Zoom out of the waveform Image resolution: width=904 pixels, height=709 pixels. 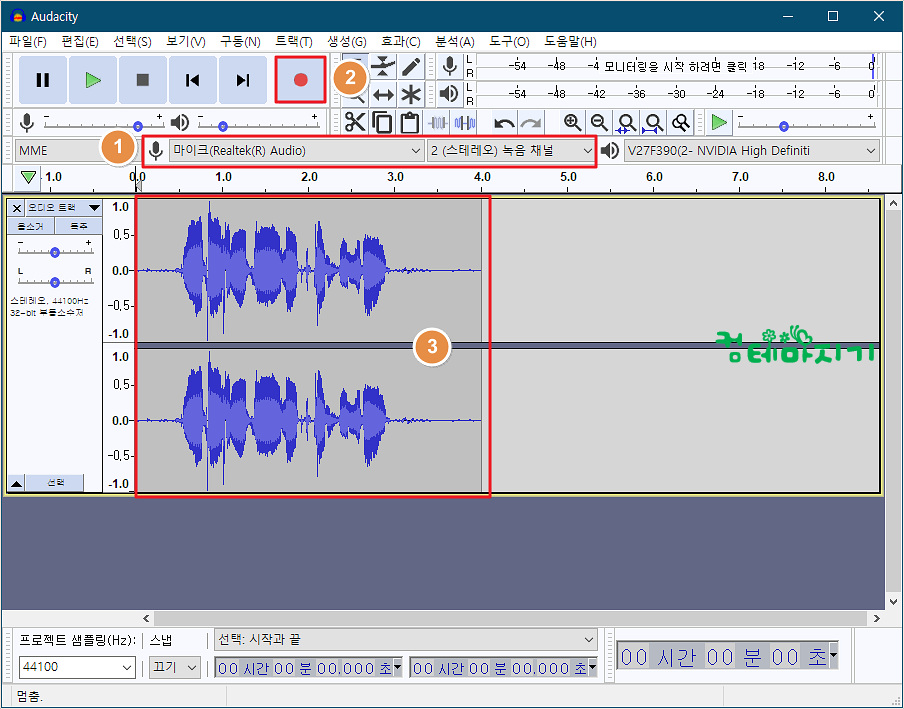coord(599,122)
